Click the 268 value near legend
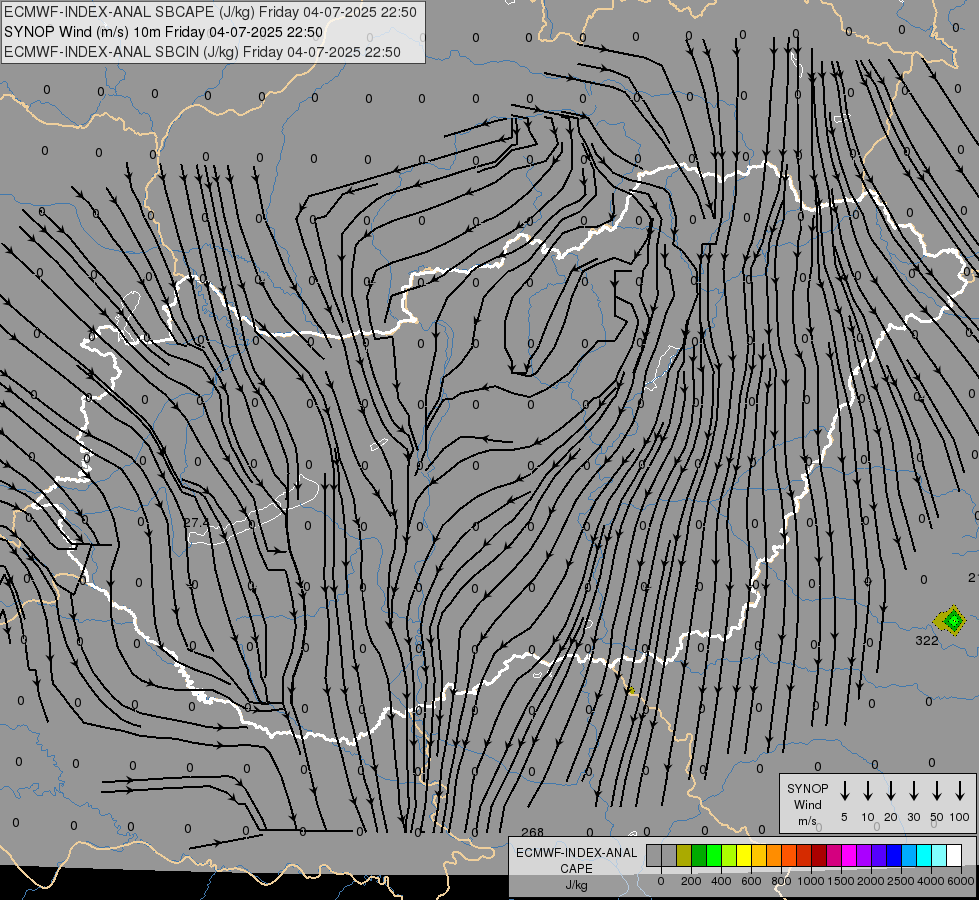Viewport: 979px width, 900px height. coord(533,832)
